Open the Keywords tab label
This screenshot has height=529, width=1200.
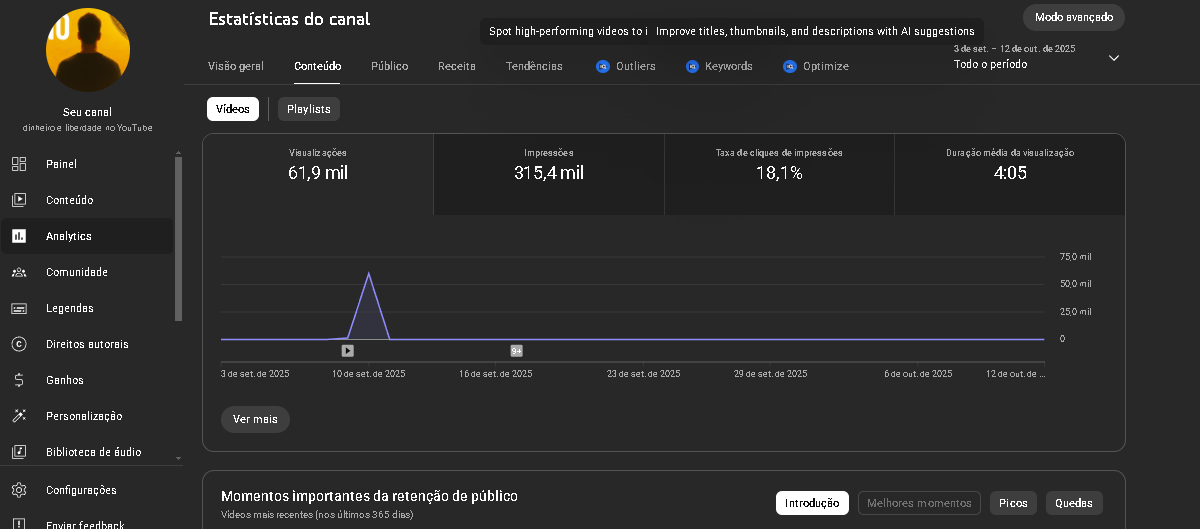(x=729, y=66)
